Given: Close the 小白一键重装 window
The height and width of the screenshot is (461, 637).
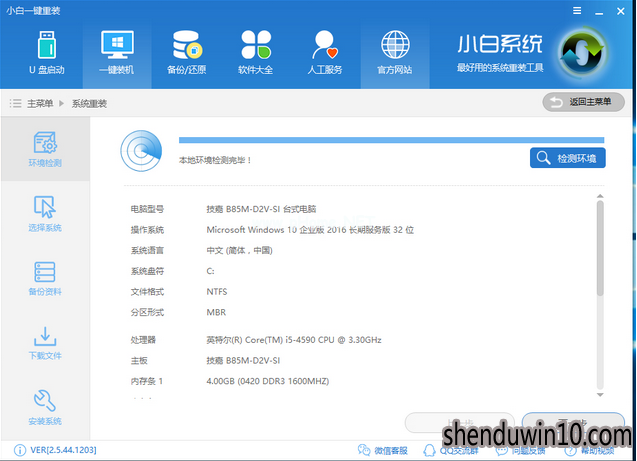Looking at the screenshot, I should [x=621, y=11].
